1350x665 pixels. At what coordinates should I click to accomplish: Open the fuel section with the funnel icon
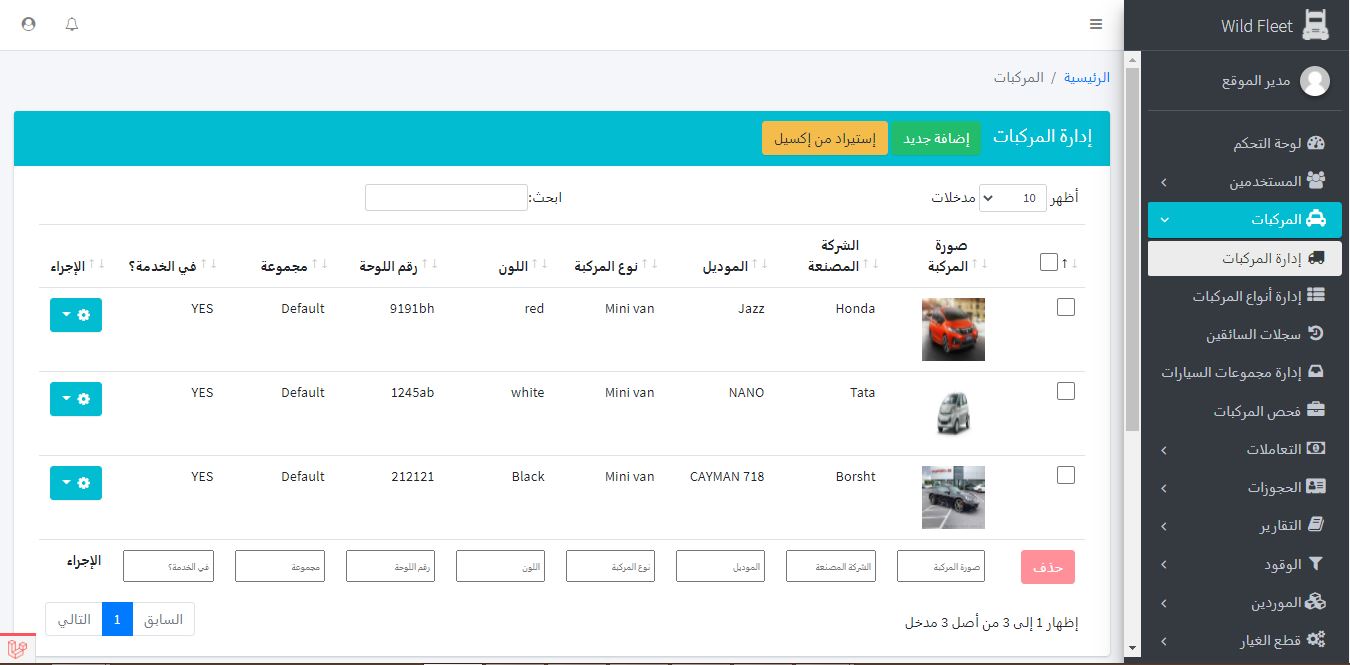pyautogui.click(x=1316, y=565)
